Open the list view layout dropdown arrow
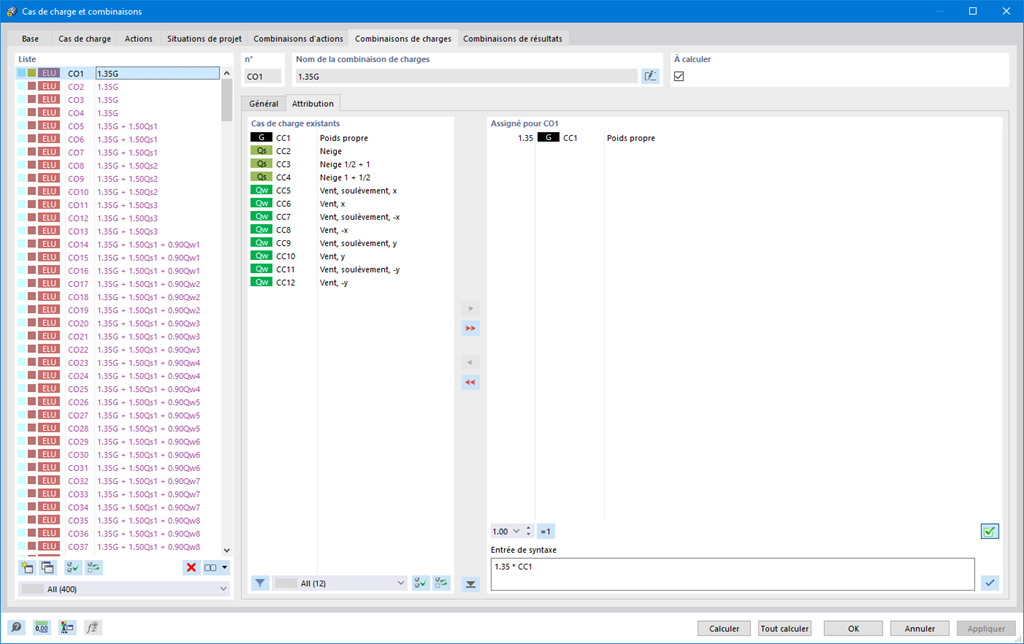The height and width of the screenshot is (644, 1024). [225, 568]
